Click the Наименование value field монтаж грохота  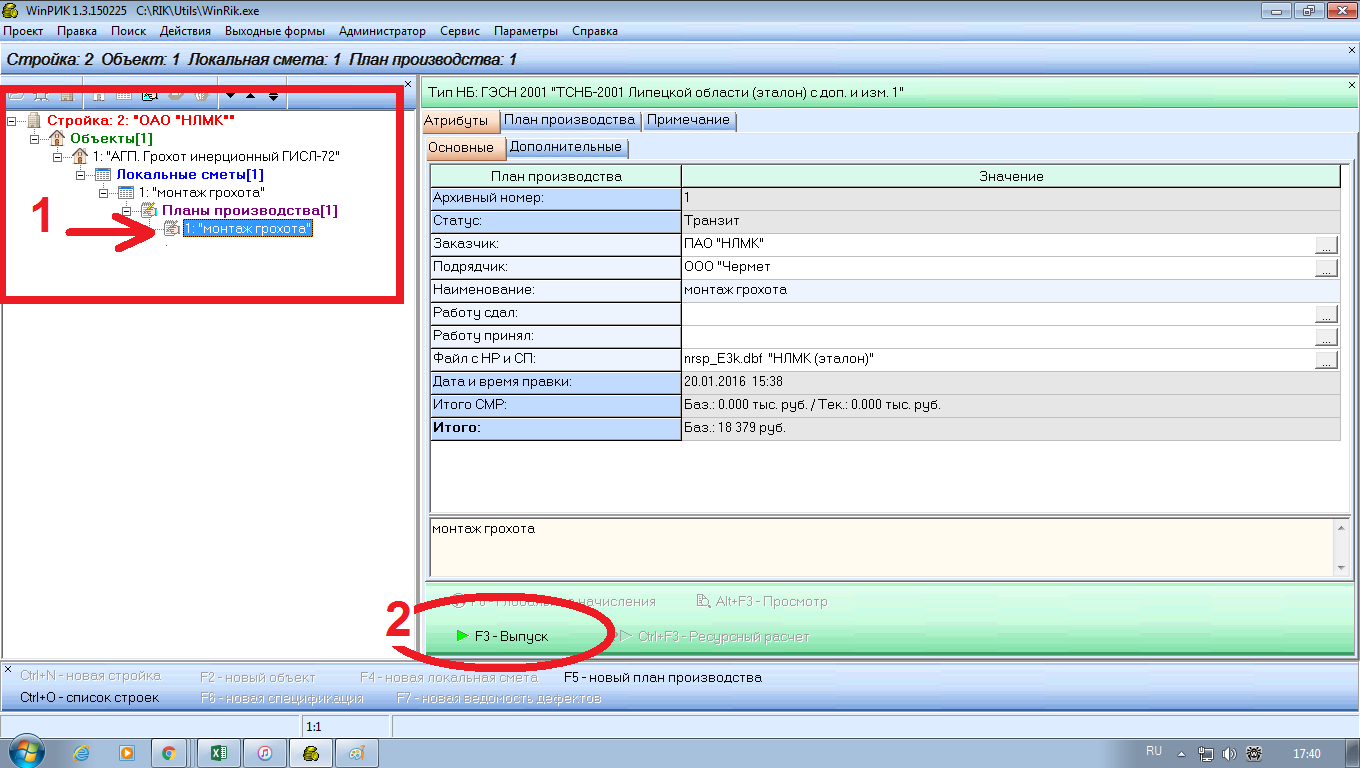coord(1010,290)
